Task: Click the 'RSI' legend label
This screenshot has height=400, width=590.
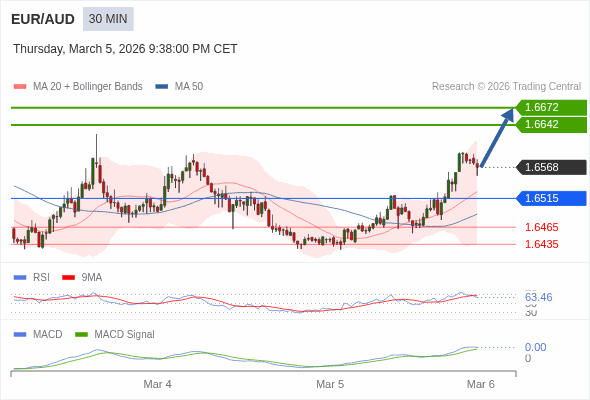Action: tap(41, 278)
